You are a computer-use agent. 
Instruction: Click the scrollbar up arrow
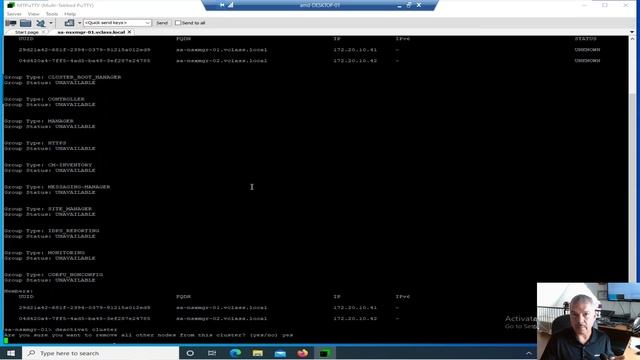pos(632,39)
